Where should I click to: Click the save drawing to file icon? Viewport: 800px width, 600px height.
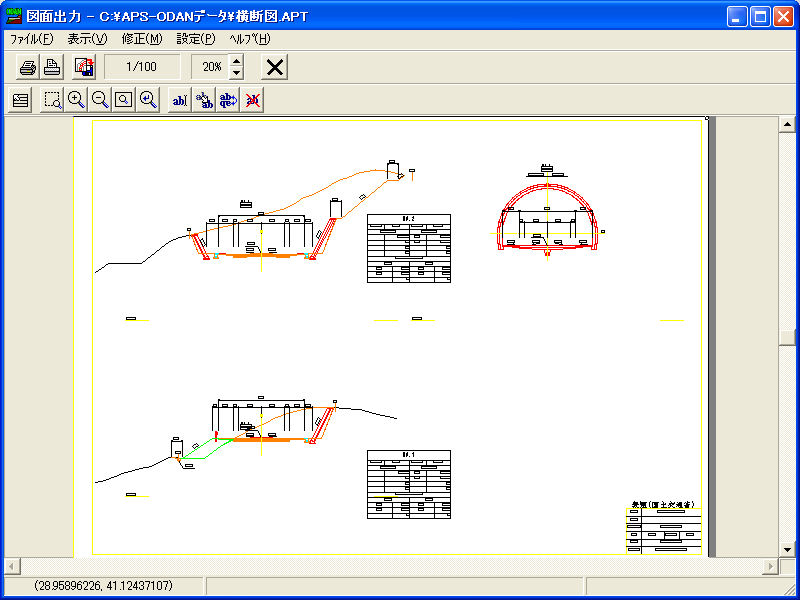[x=84, y=67]
